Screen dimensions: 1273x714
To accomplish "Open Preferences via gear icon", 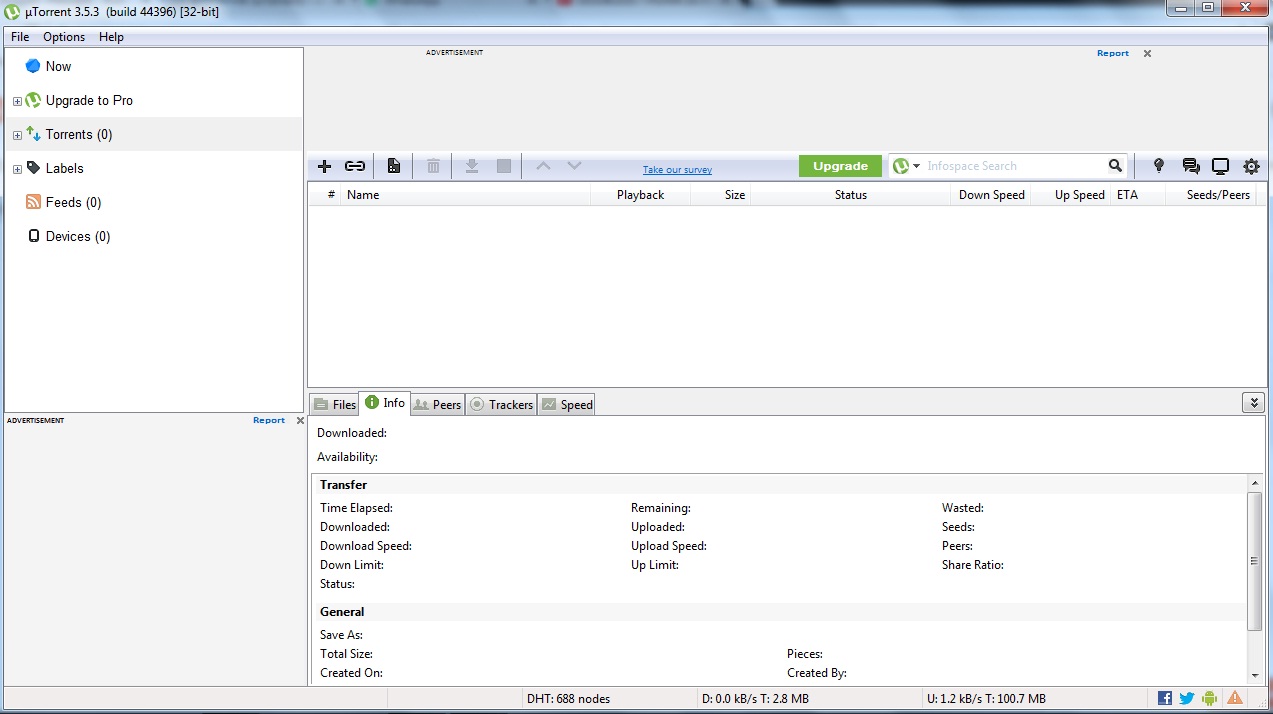I will (x=1251, y=166).
